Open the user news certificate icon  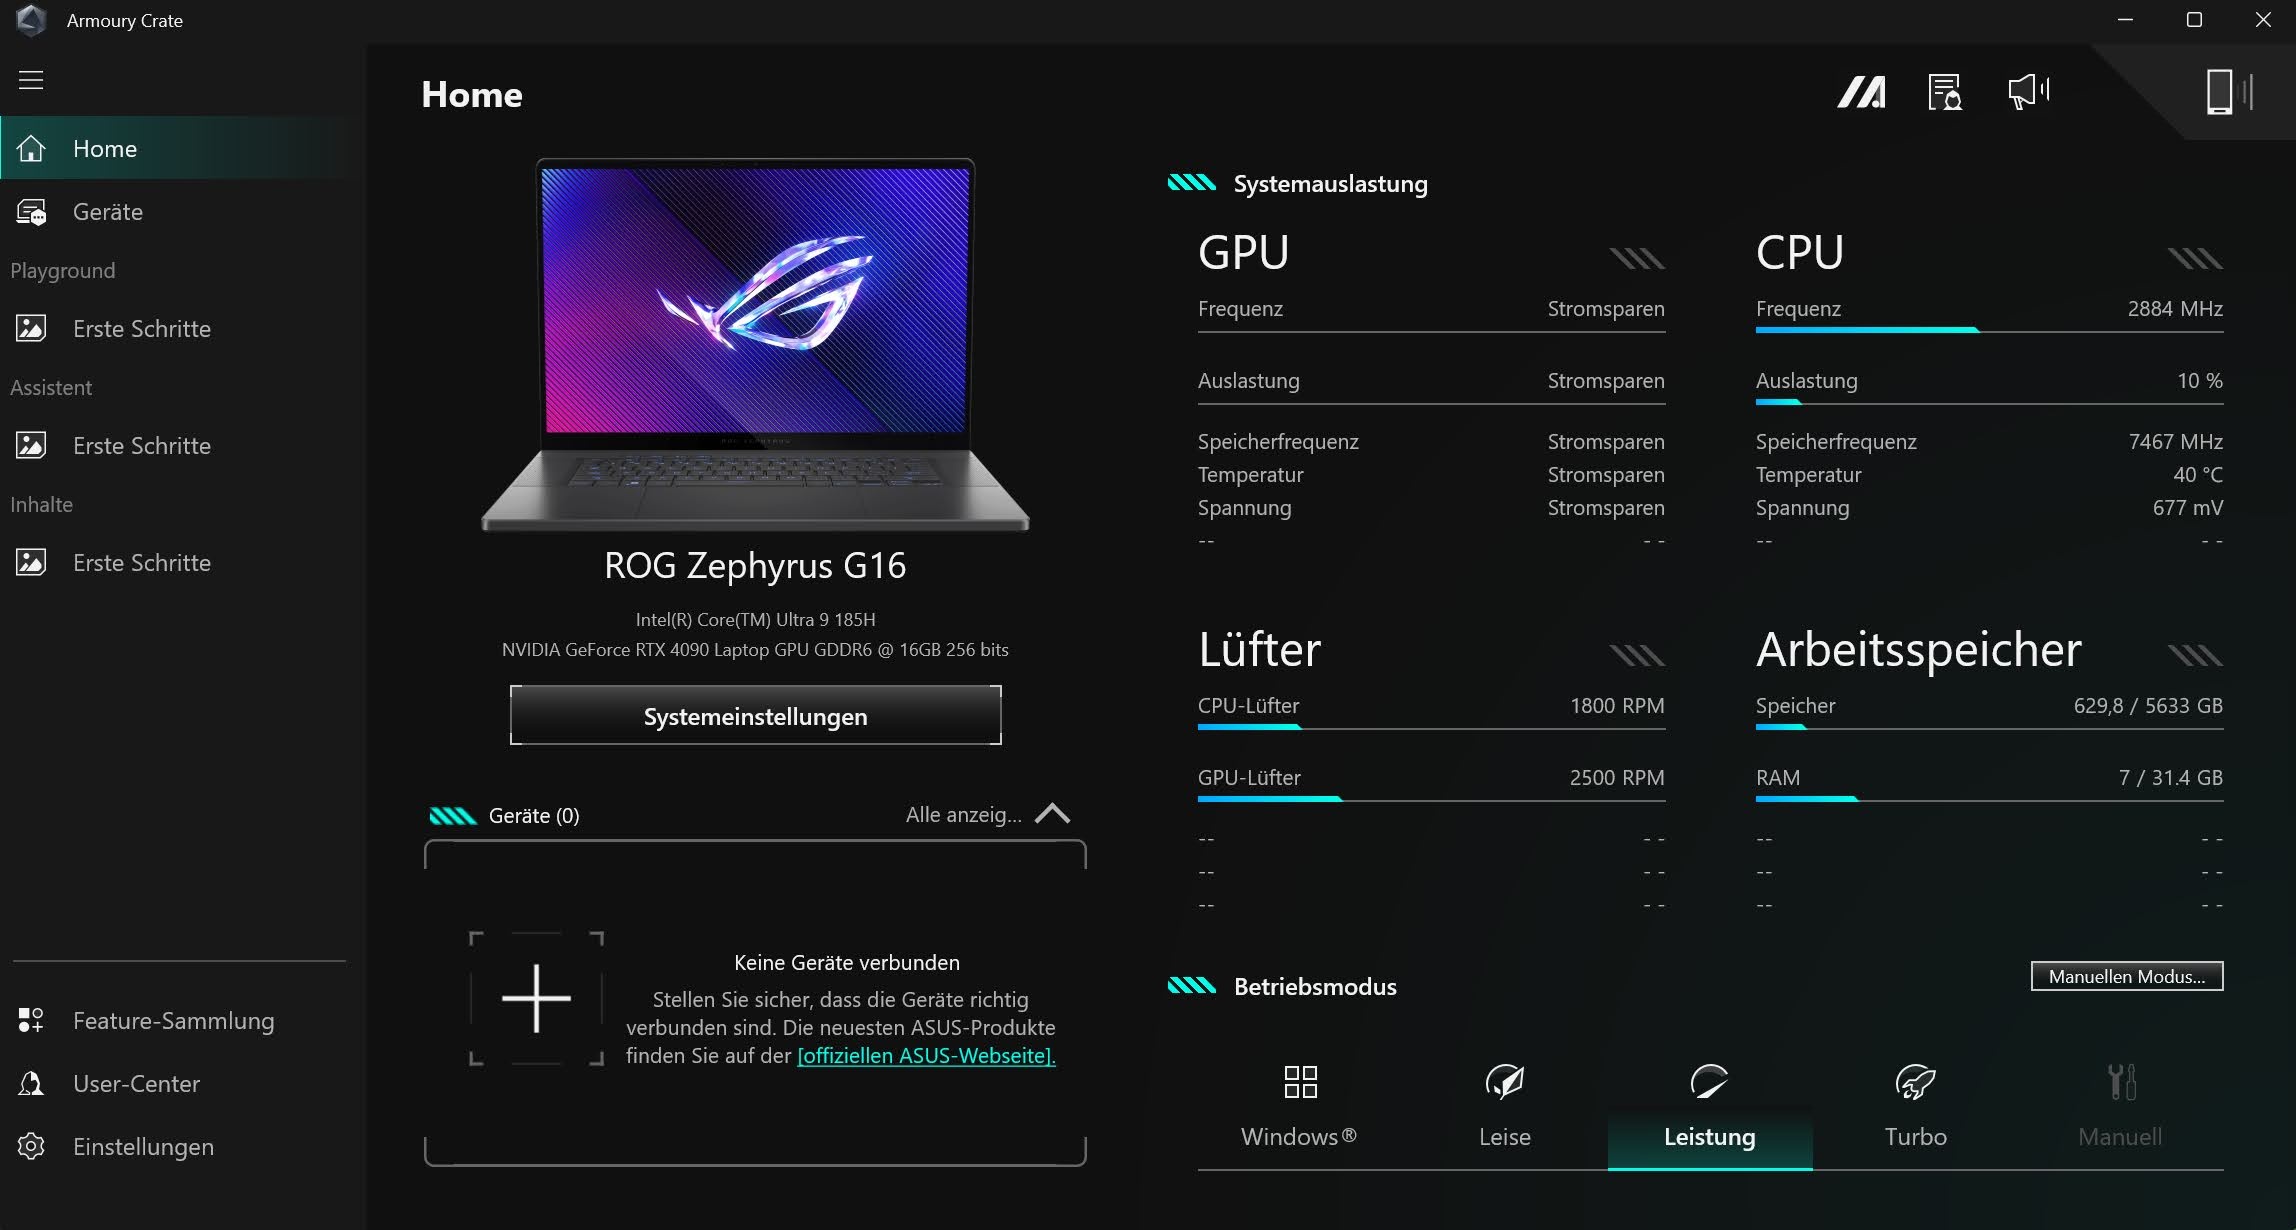tap(1944, 93)
